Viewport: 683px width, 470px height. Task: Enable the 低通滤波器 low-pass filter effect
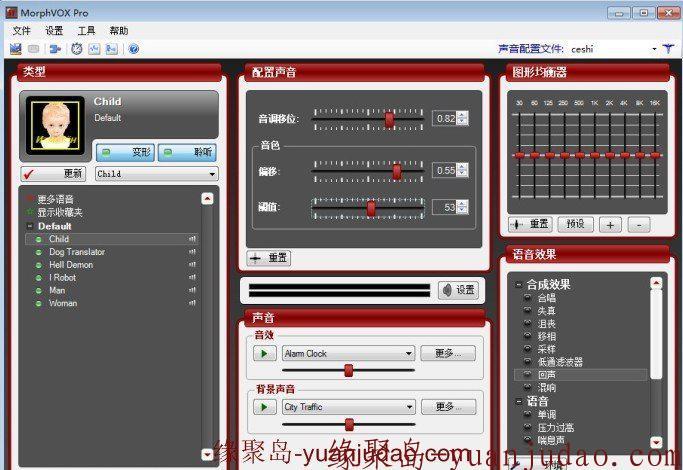[x=527, y=362]
